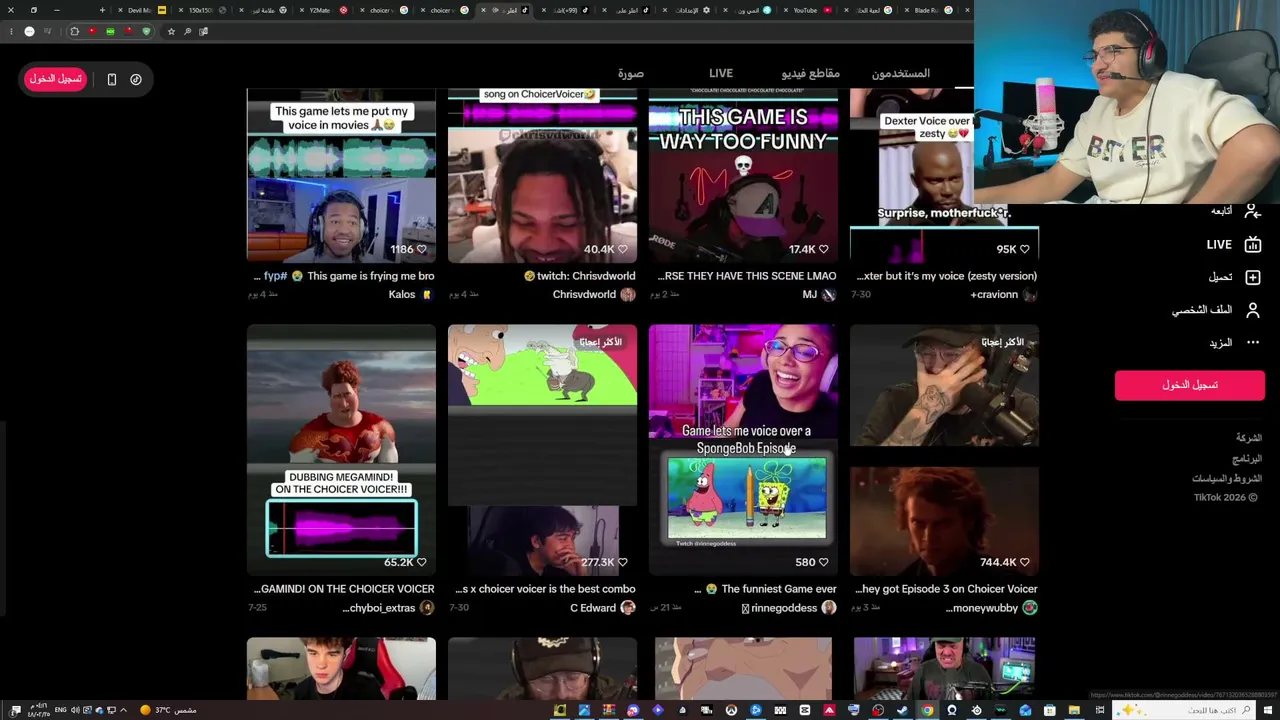The width and height of the screenshot is (1280, 720).
Task: Open the LIVE sidebar icon
Action: [1252, 244]
